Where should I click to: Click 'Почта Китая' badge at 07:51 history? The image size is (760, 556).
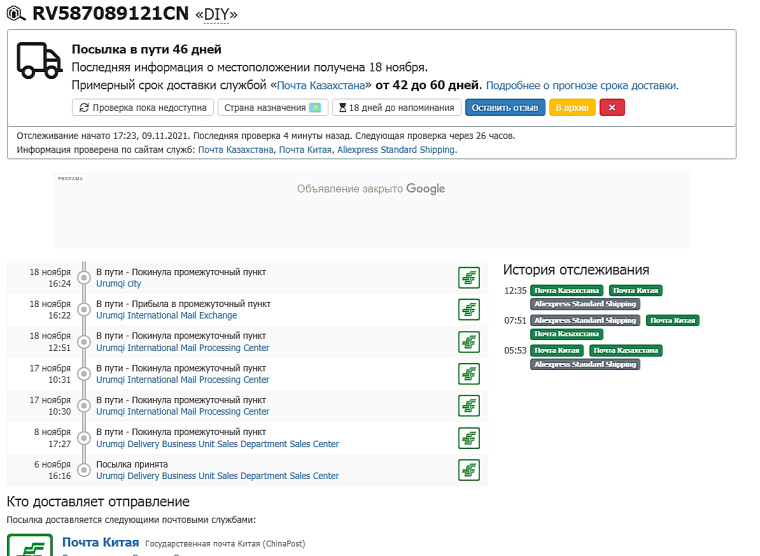click(673, 320)
